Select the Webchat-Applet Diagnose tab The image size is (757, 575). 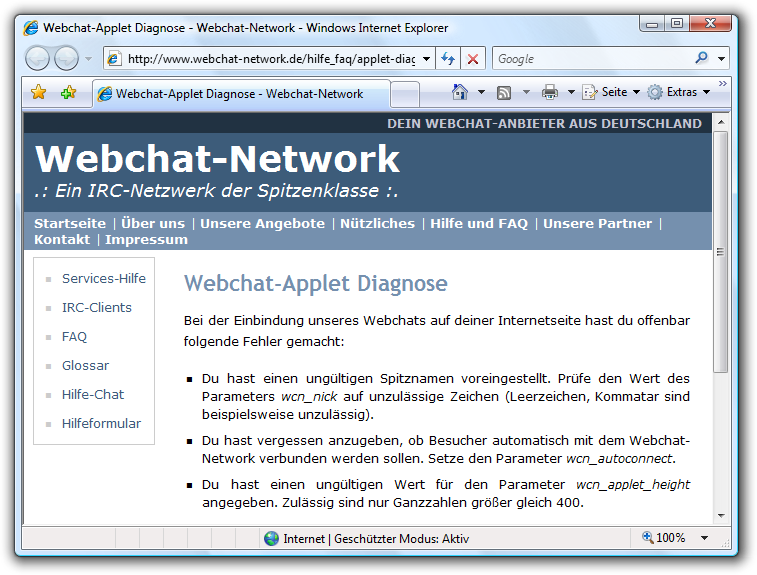(241, 94)
